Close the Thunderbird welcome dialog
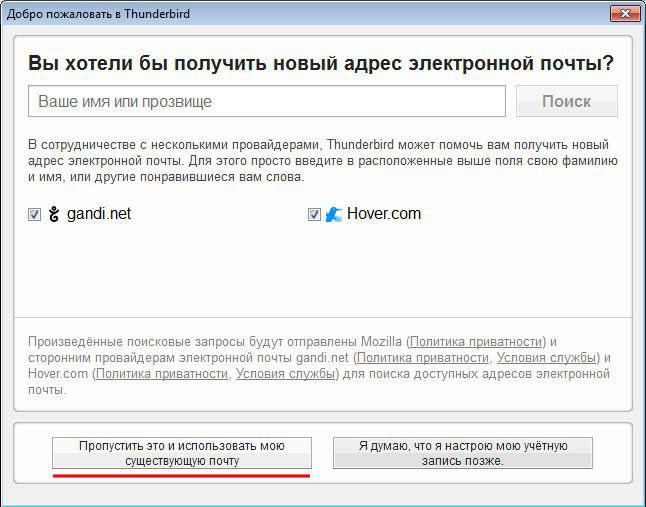This screenshot has height=507, width=646. click(x=625, y=14)
